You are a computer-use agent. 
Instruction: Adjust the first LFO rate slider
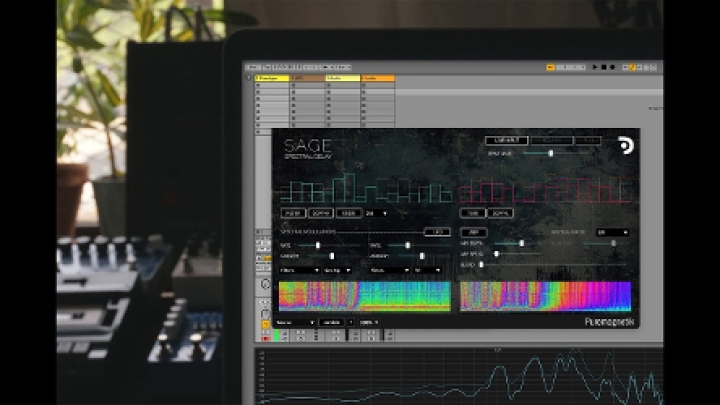(x=328, y=246)
